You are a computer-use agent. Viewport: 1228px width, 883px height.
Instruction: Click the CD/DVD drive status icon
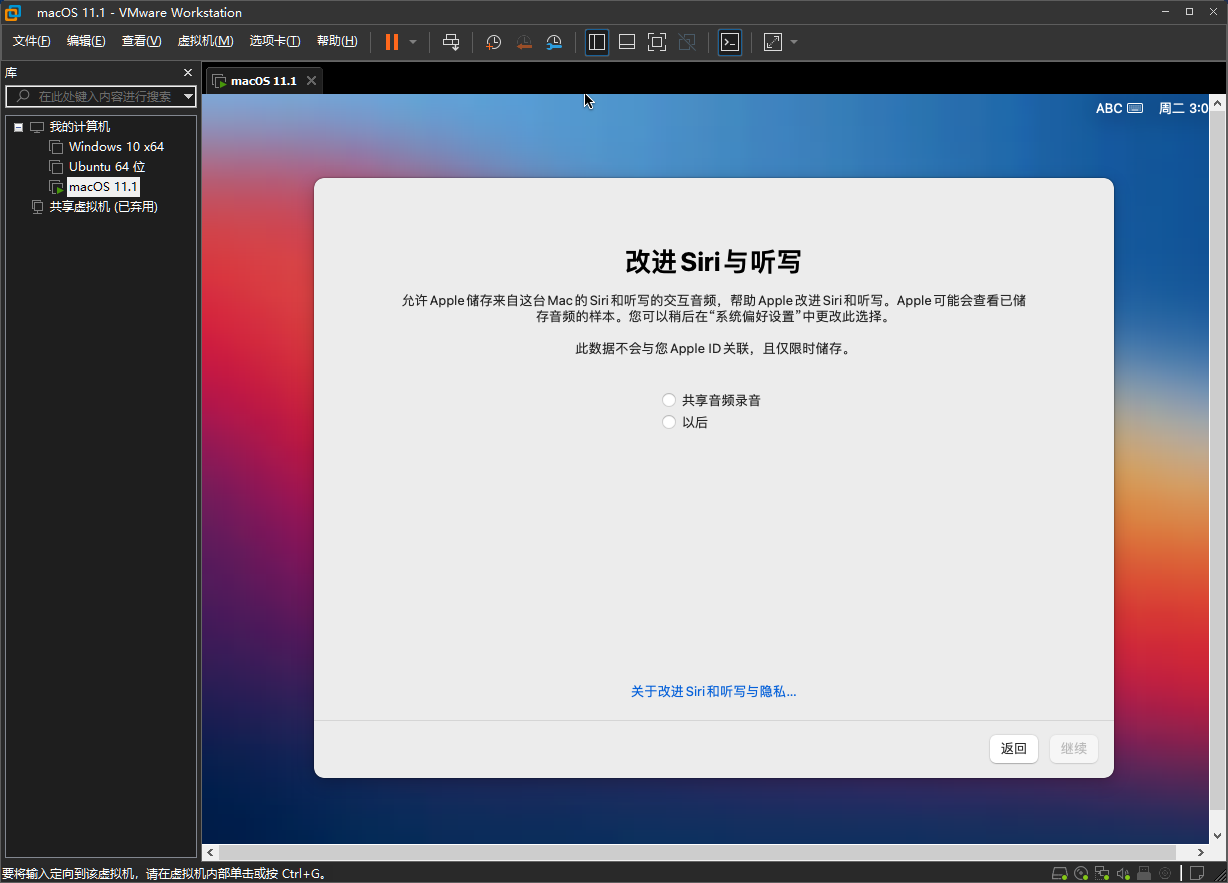coord(1081,874)
